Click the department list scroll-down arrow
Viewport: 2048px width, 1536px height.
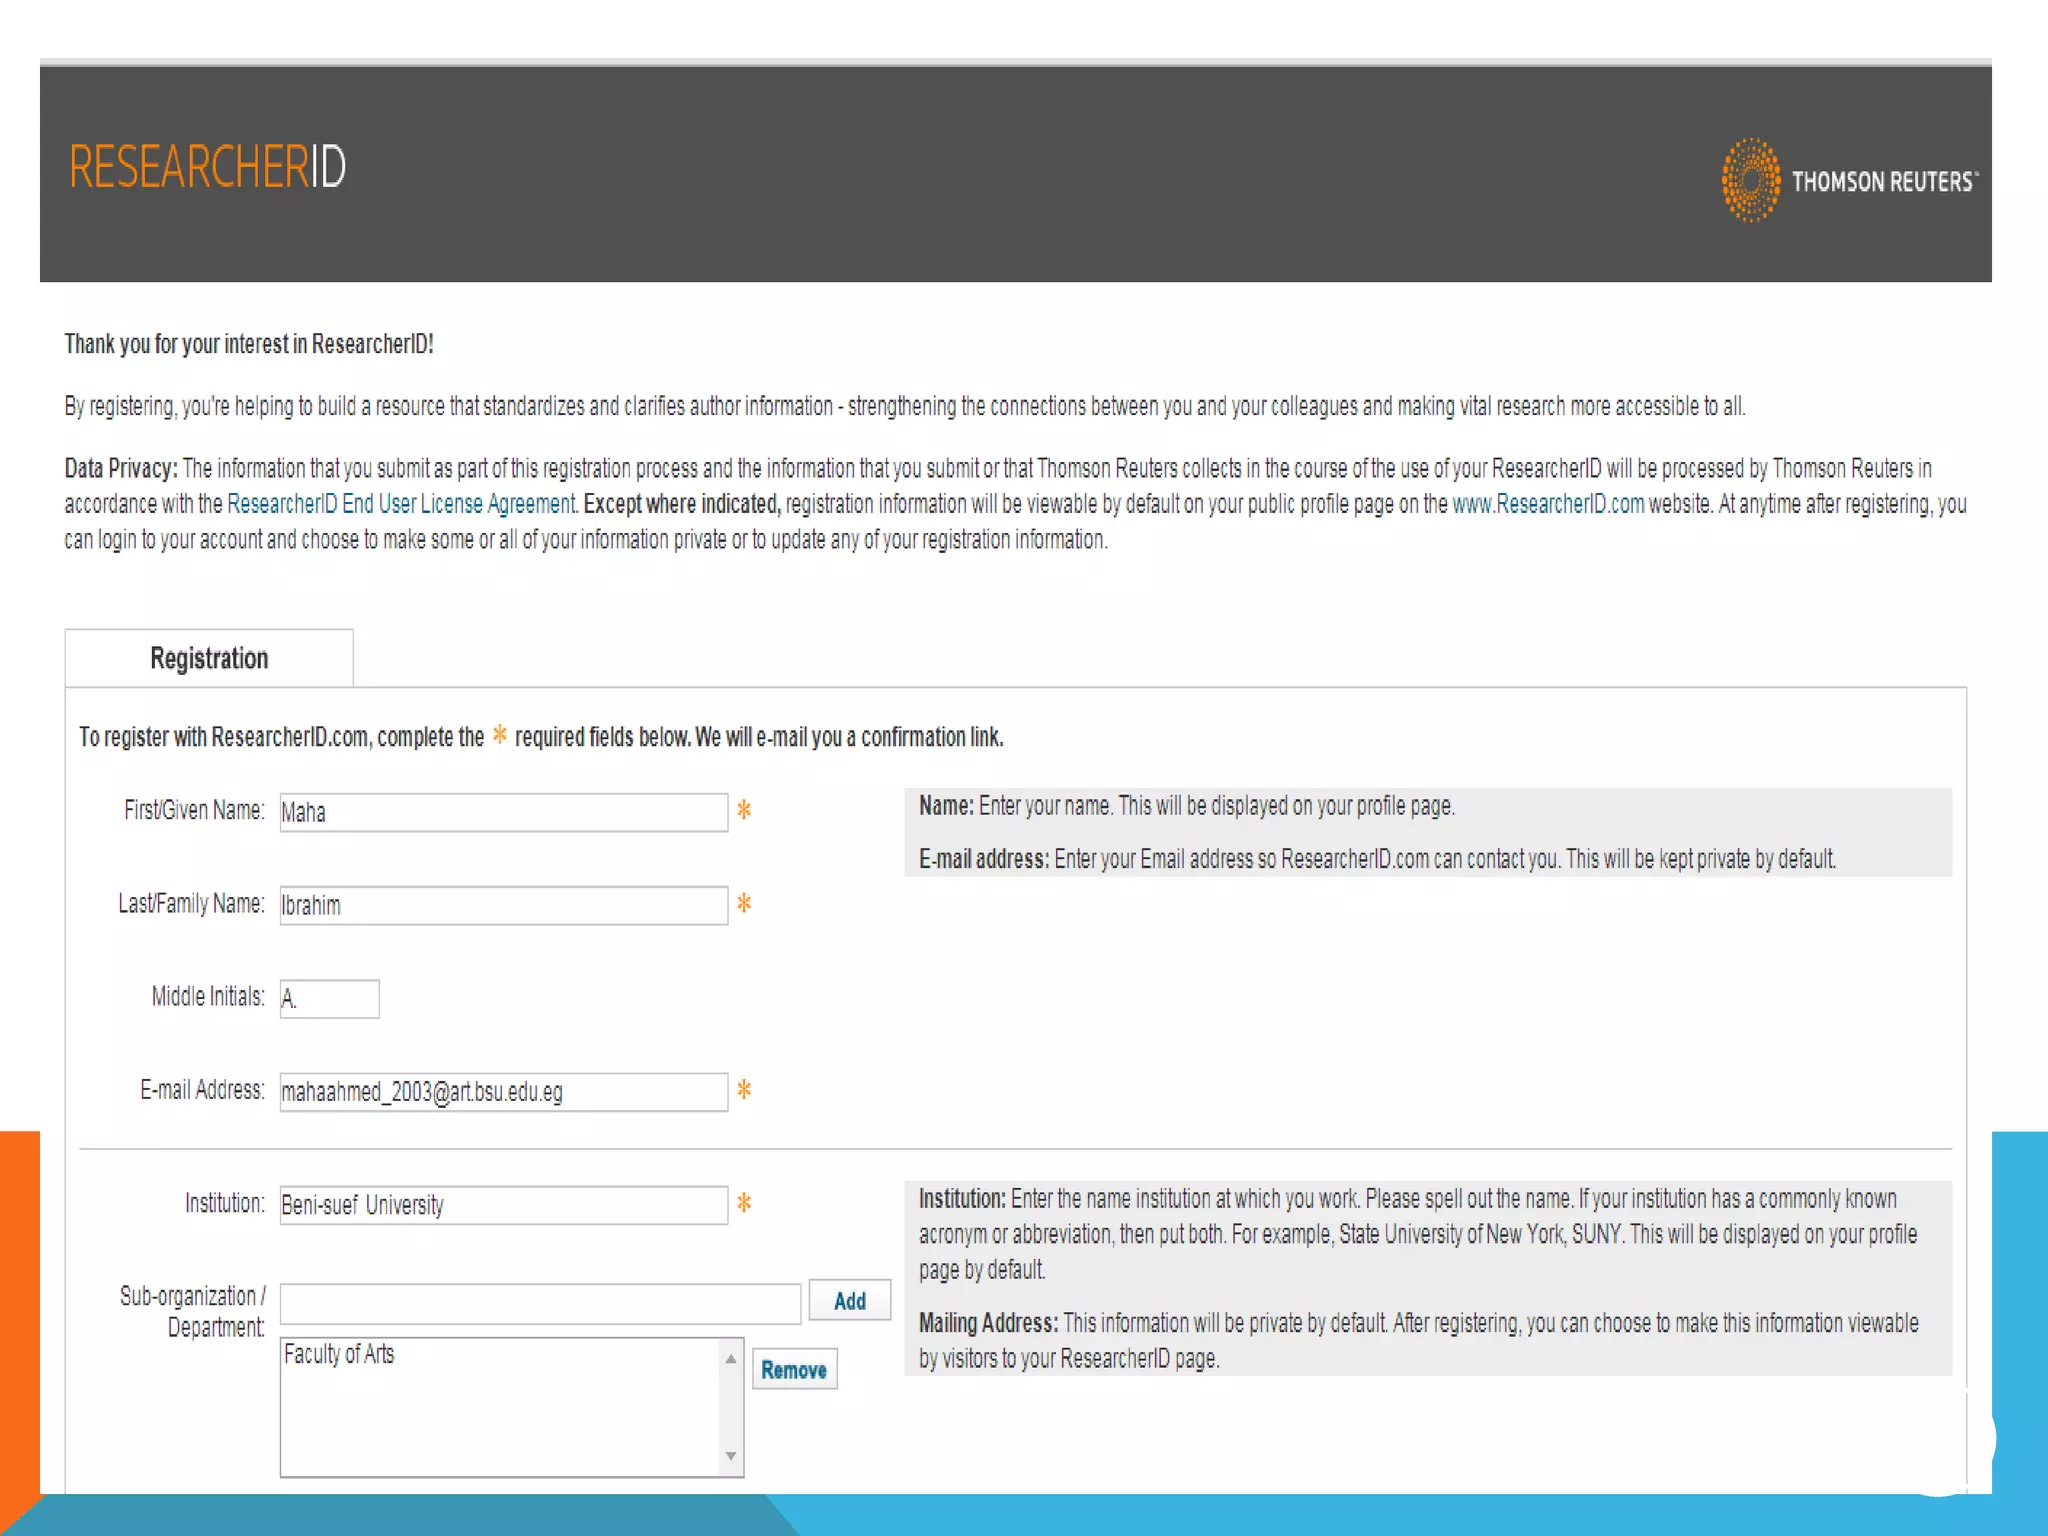731,1456
